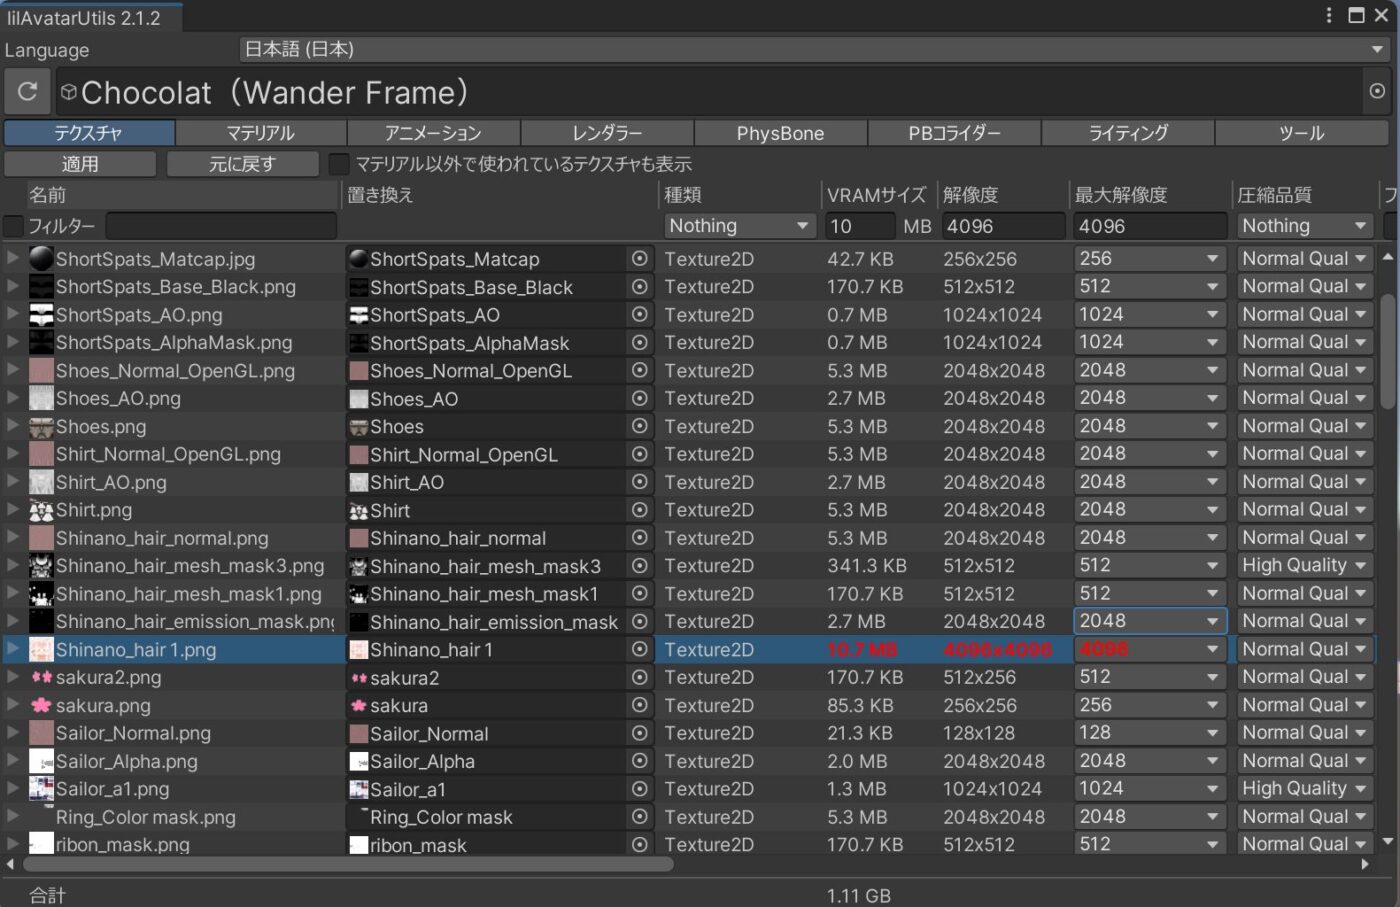Click object picker for Sailor_Alpha replacement

(x=640, y=761)
